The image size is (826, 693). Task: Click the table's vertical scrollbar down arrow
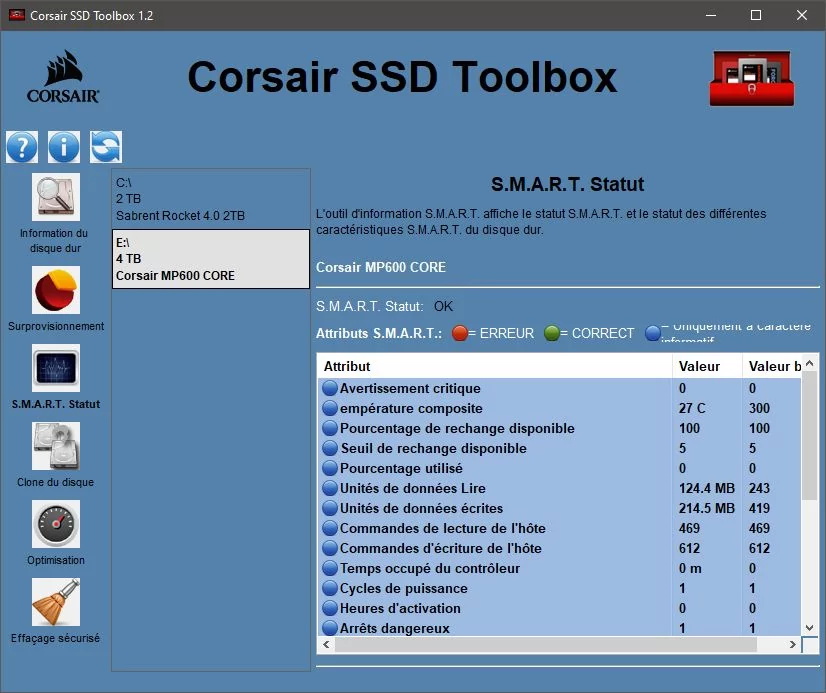(810, 628)
